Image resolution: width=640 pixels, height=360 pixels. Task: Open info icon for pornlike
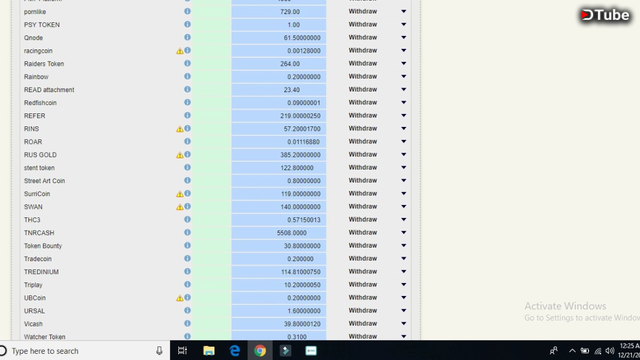[x=187, y=11]
